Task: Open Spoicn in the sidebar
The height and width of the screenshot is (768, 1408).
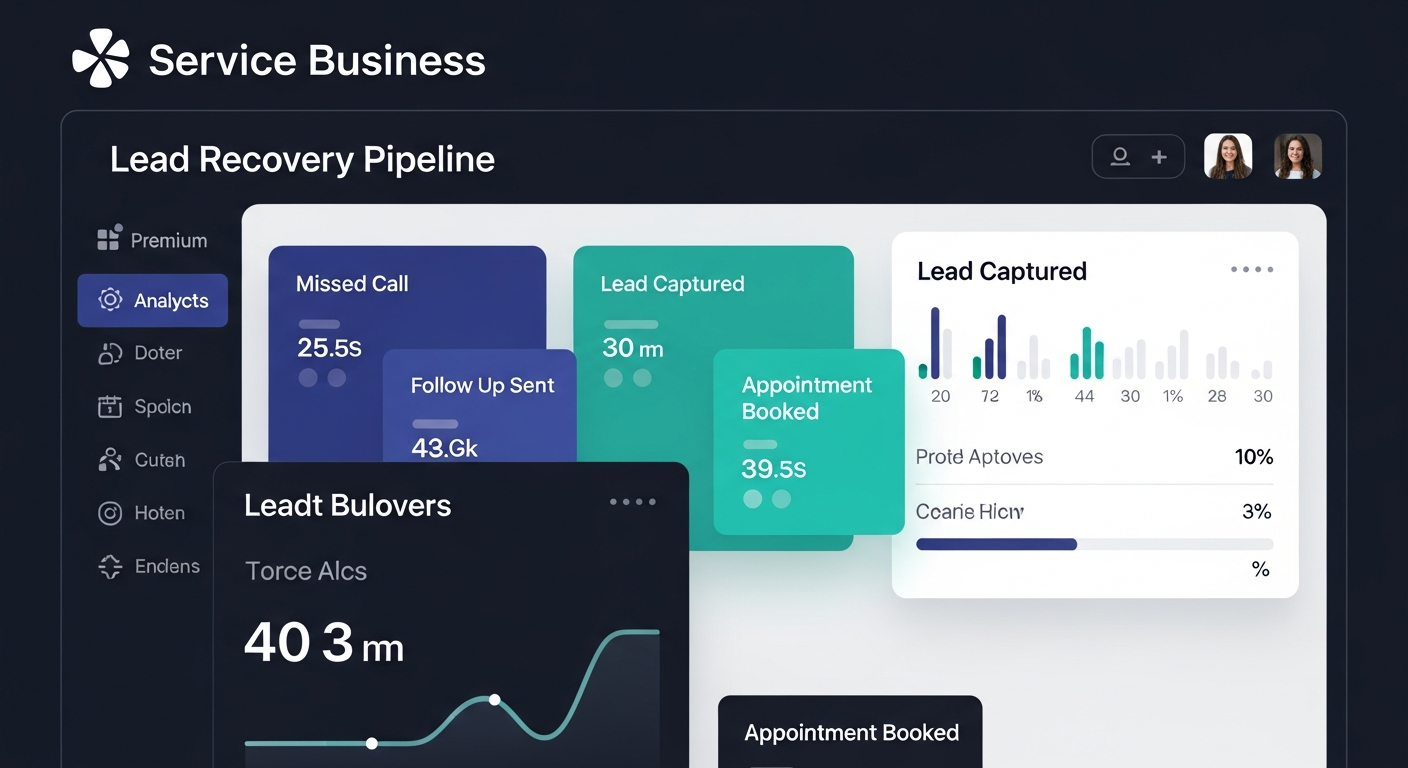Action: point(145,406)
